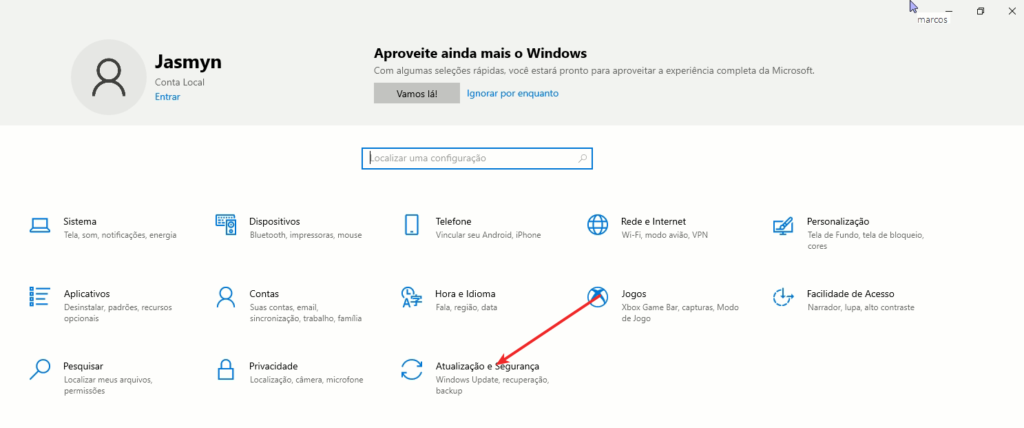Click the Conta Local label
1024x428 pixels.
click(x=180, y=83)
